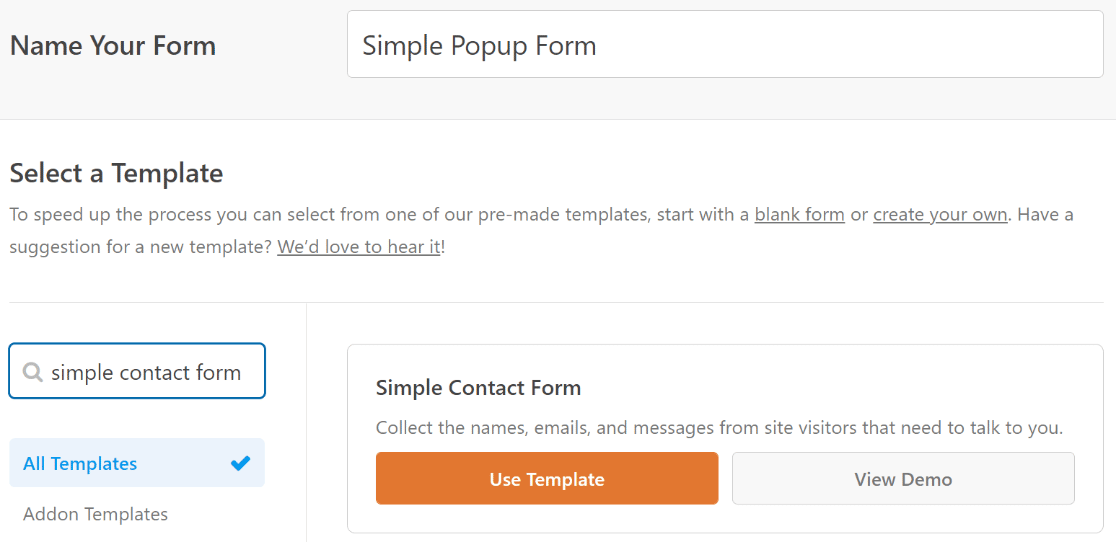This screenshot has width=1116, height=542.
Task: Focus the Name Your Form text field
Action: 725,44
